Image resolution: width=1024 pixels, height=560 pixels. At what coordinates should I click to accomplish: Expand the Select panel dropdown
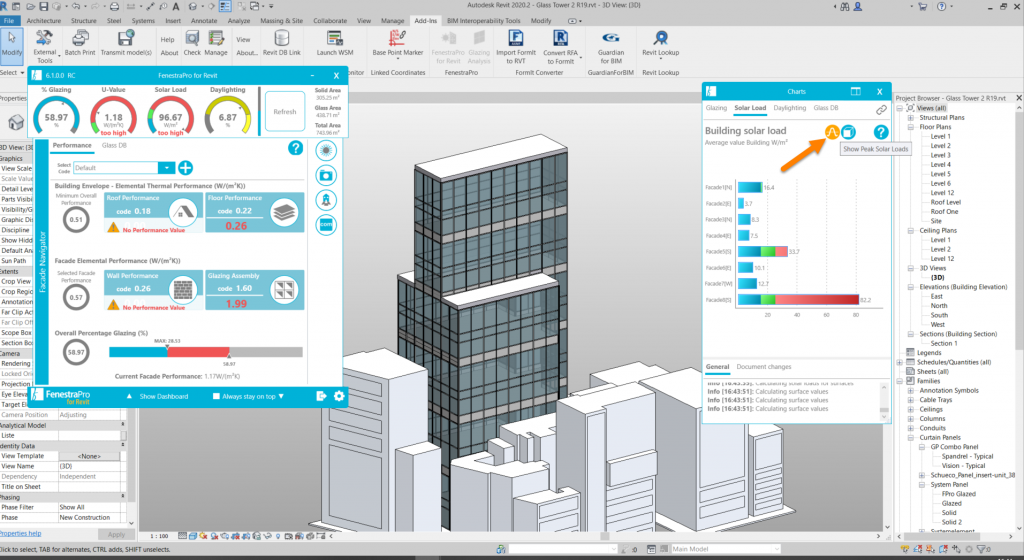tap(12, 72)
